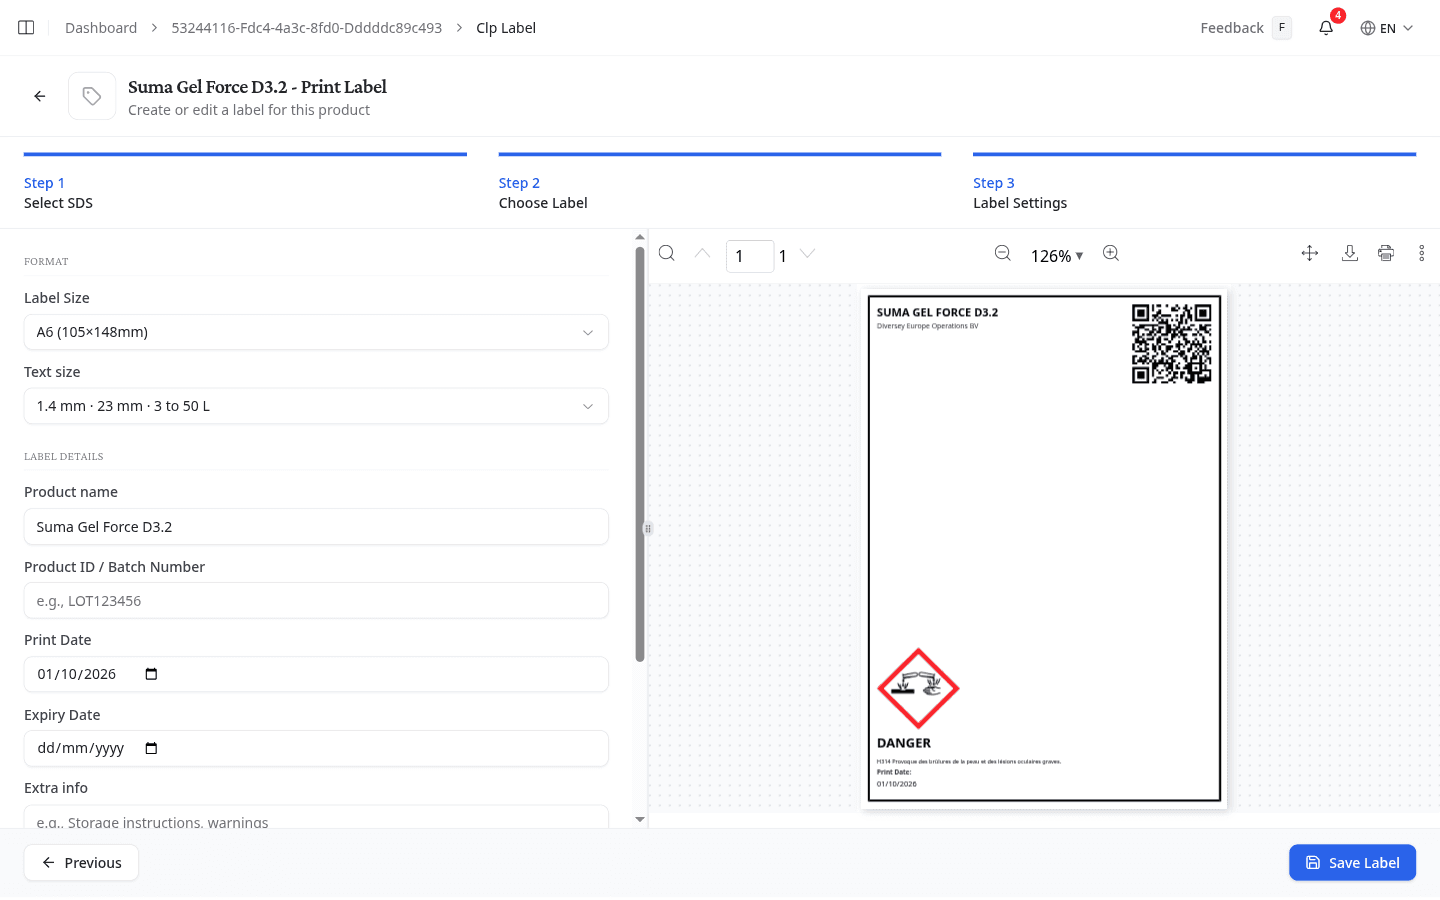Image resolution: width=1440 pixels, height=900 pixels.
Task: Click the panel splitter handle
Action: pyautogui.click(x=648, y=528)
